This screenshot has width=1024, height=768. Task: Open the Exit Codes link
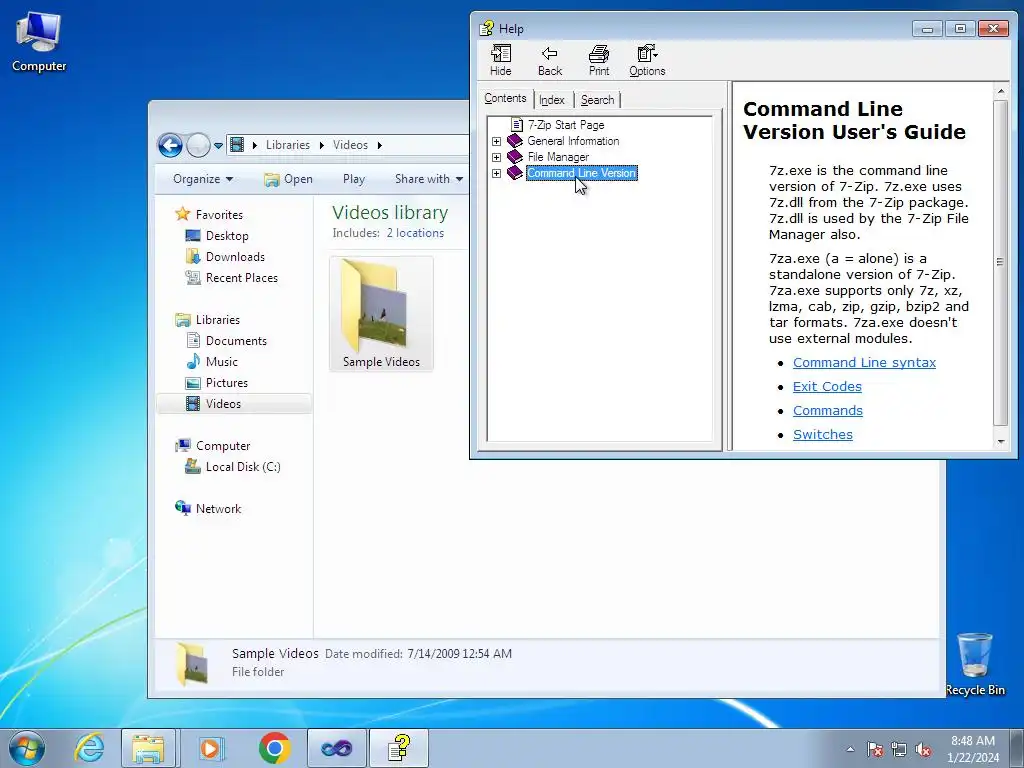[x=827, y=387]
